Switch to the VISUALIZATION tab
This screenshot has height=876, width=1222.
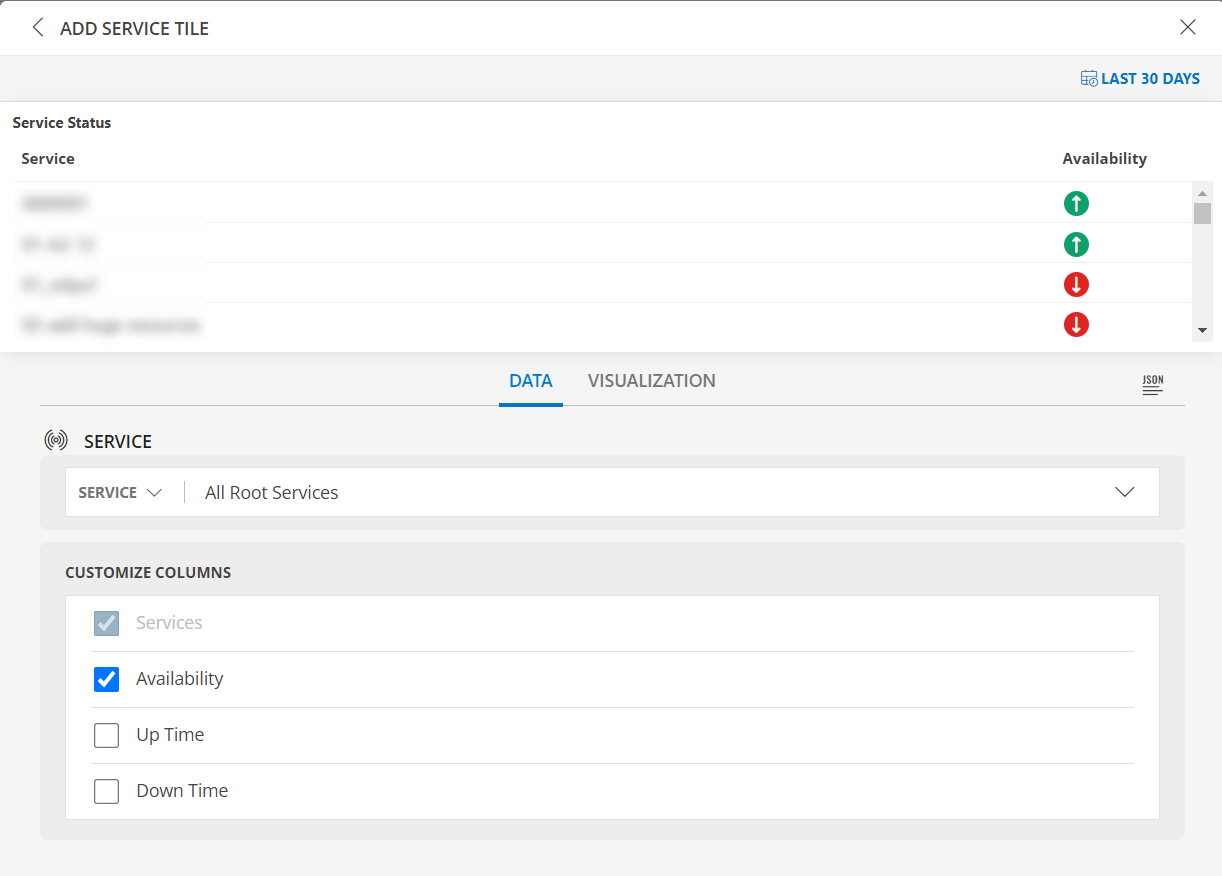tap(651, 381)
